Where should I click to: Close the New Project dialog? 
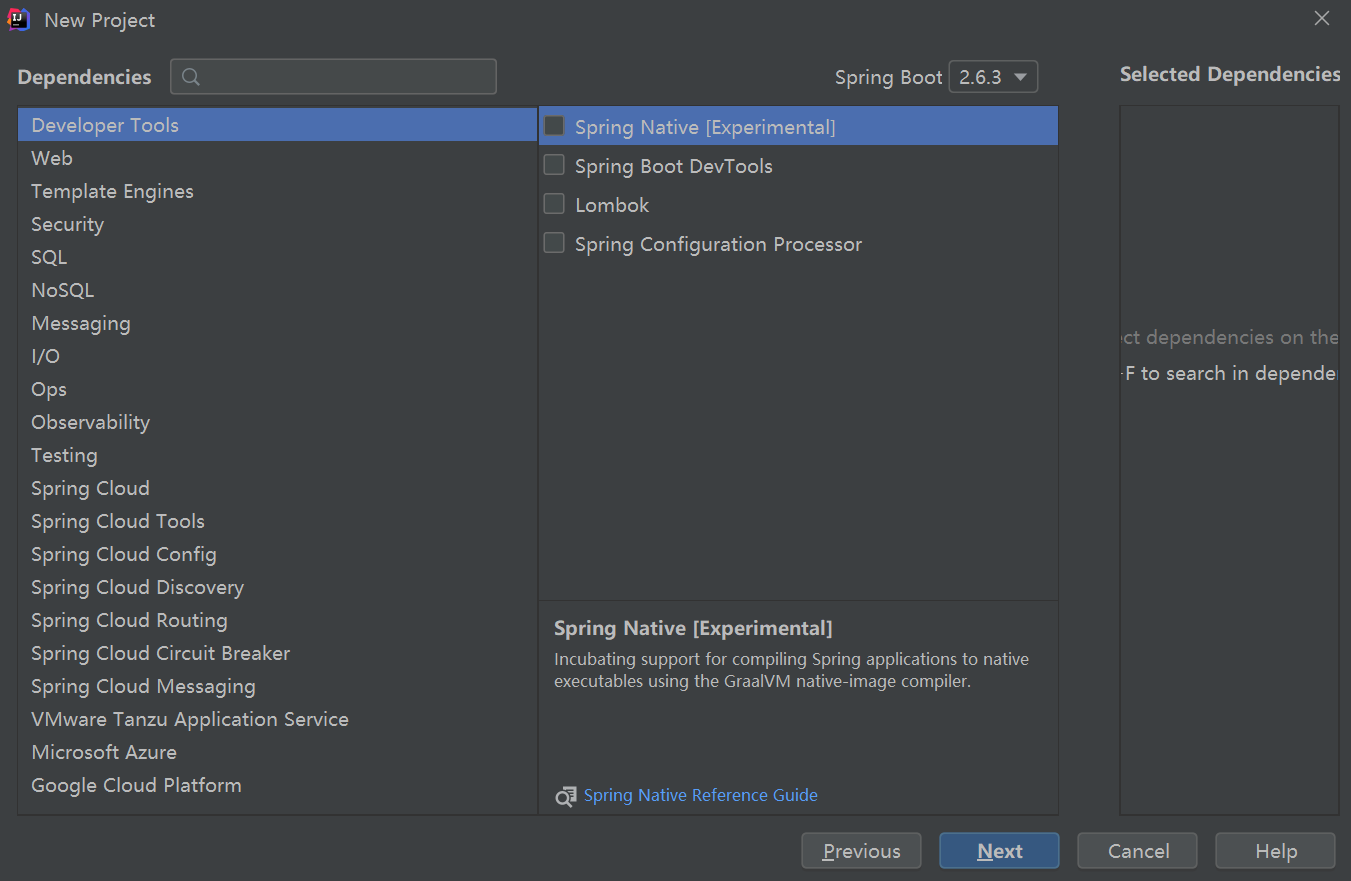coord(1322,18)
